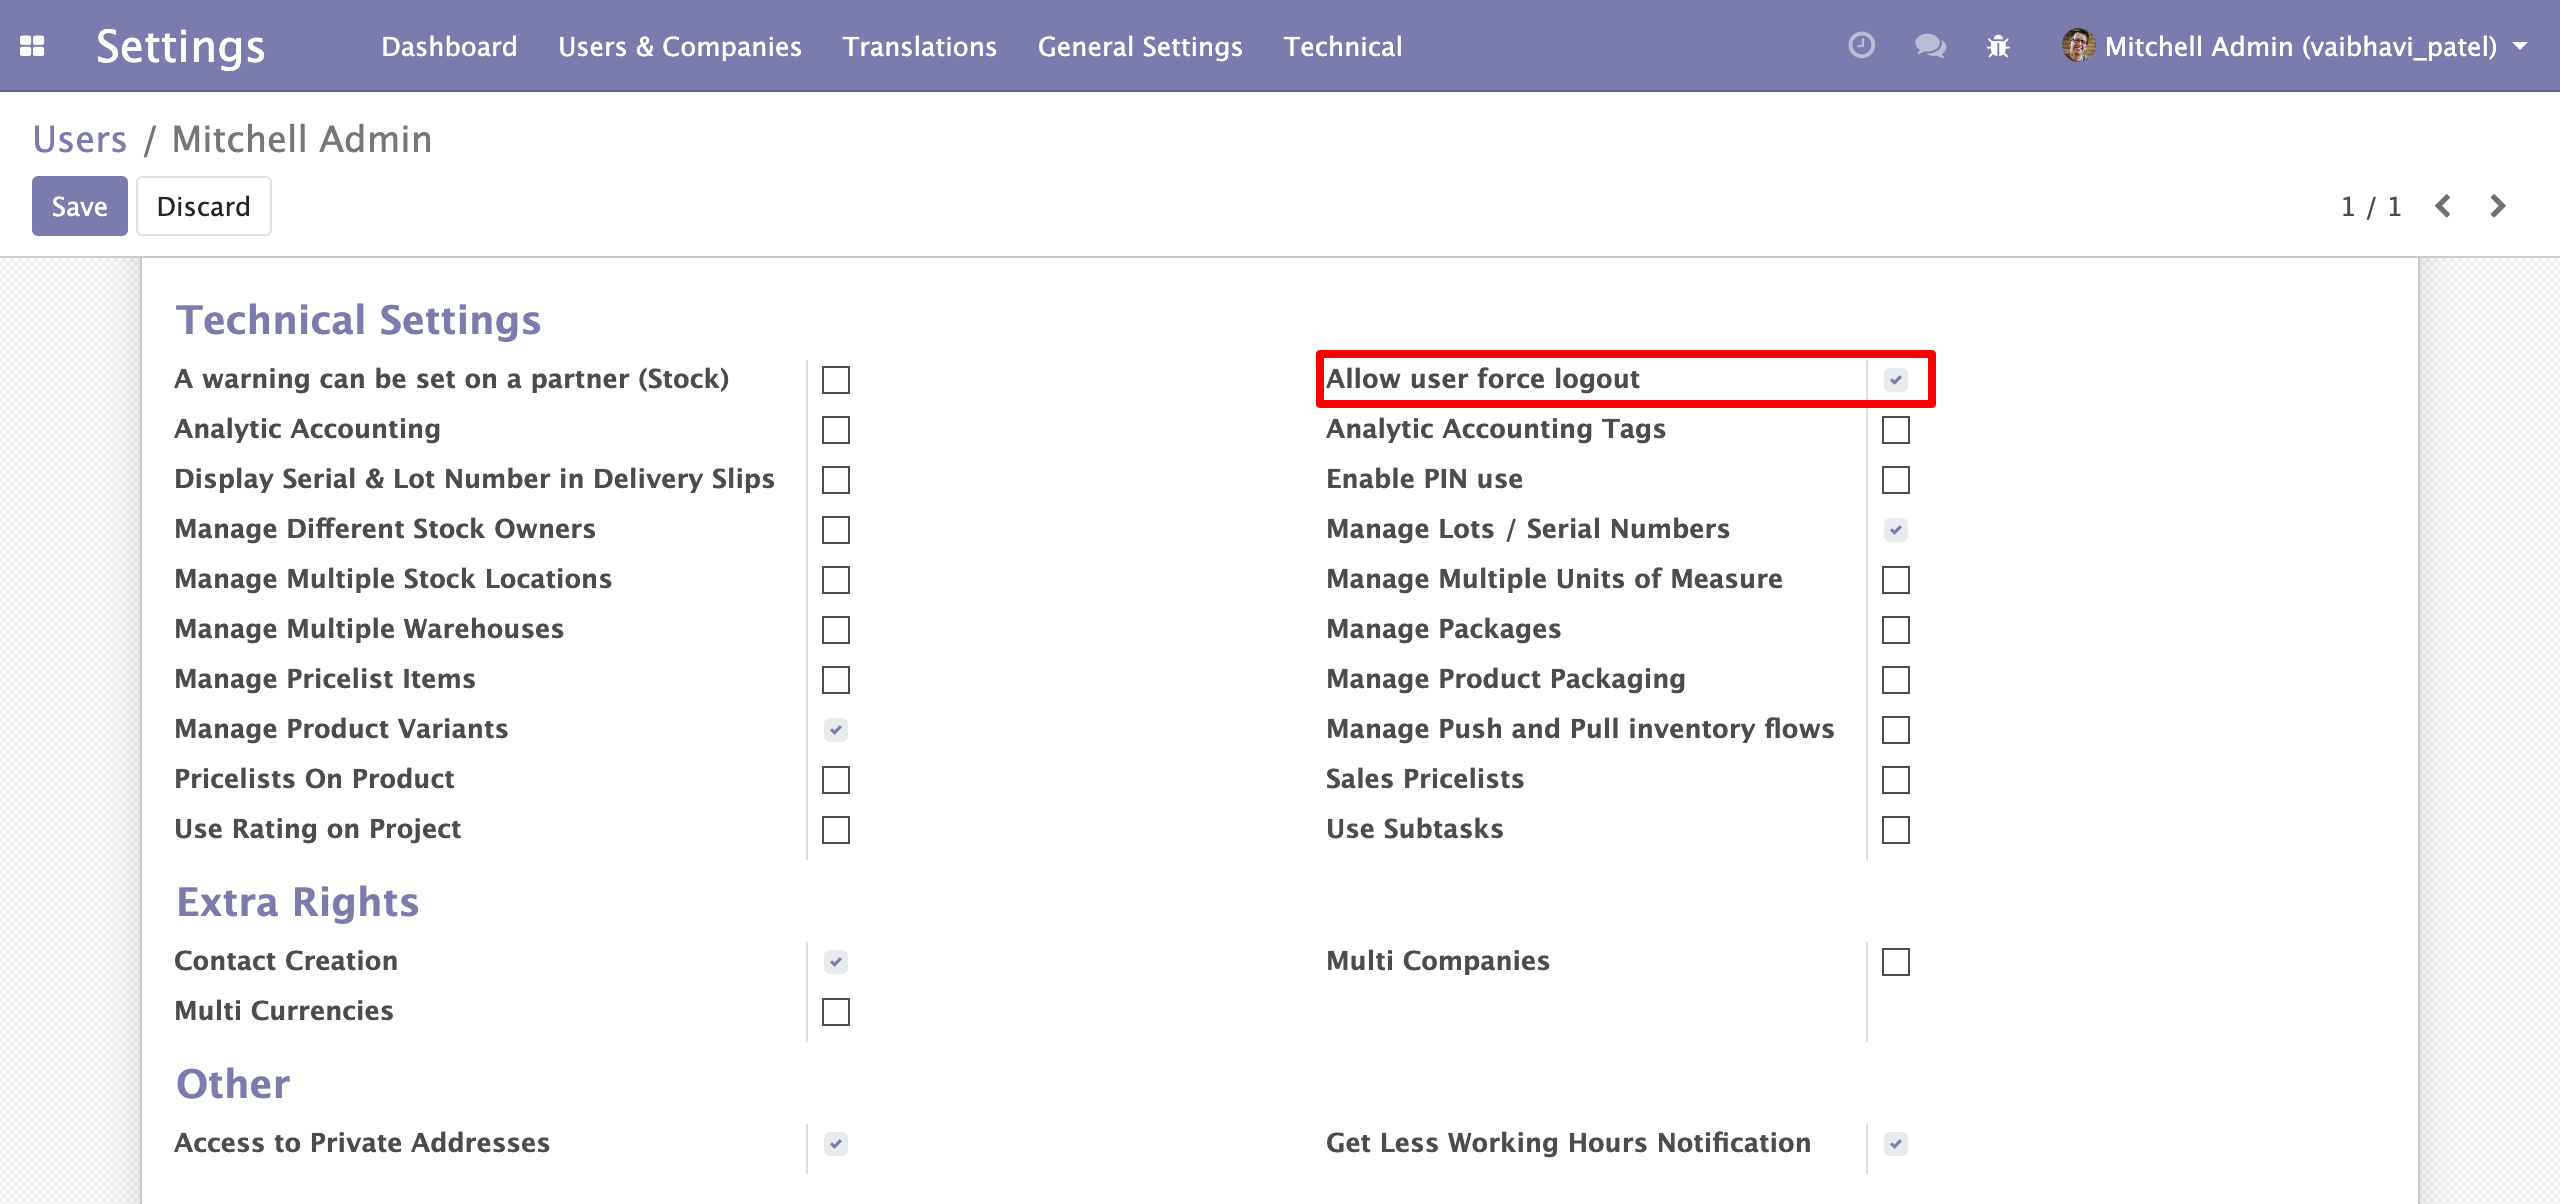Click the Extra Rights heading

coord(297,902)
